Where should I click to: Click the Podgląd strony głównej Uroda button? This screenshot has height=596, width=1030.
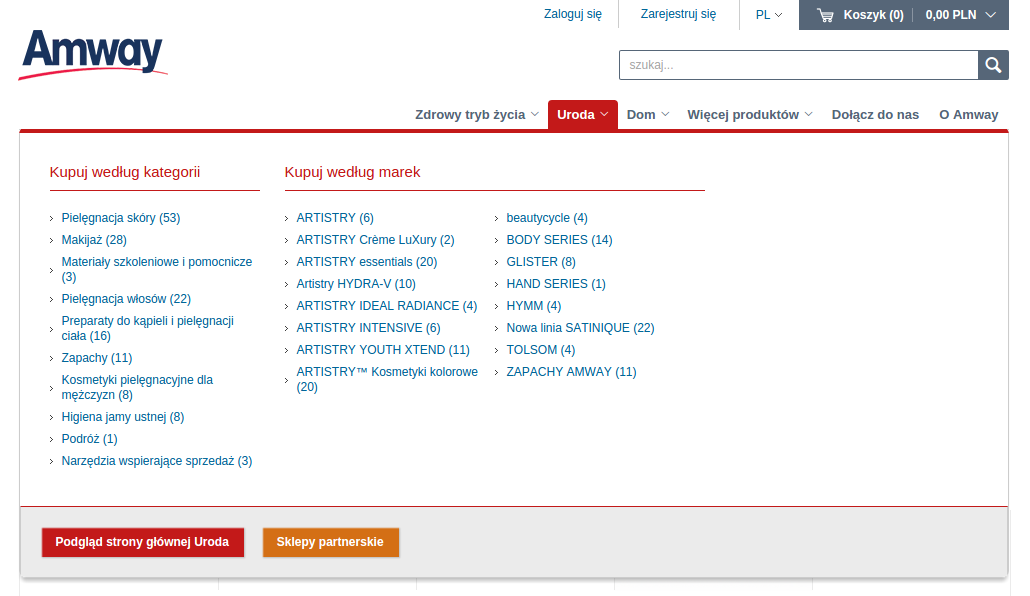[x=143, y=542]
